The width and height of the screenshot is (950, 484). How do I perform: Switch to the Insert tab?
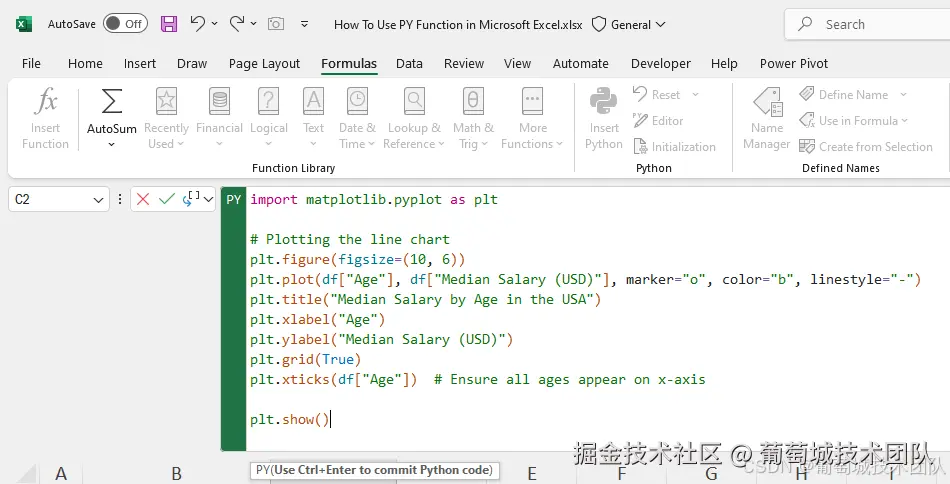(140, 64)
